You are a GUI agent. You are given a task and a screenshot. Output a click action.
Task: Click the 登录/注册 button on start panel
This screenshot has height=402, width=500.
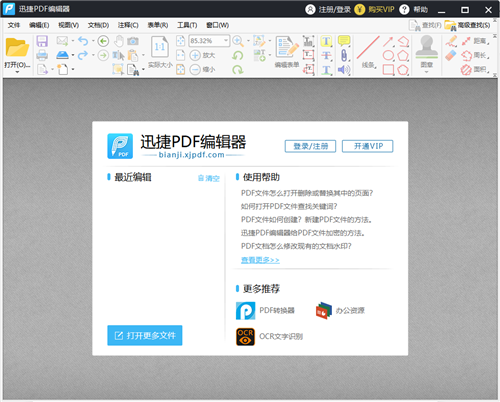310,146
